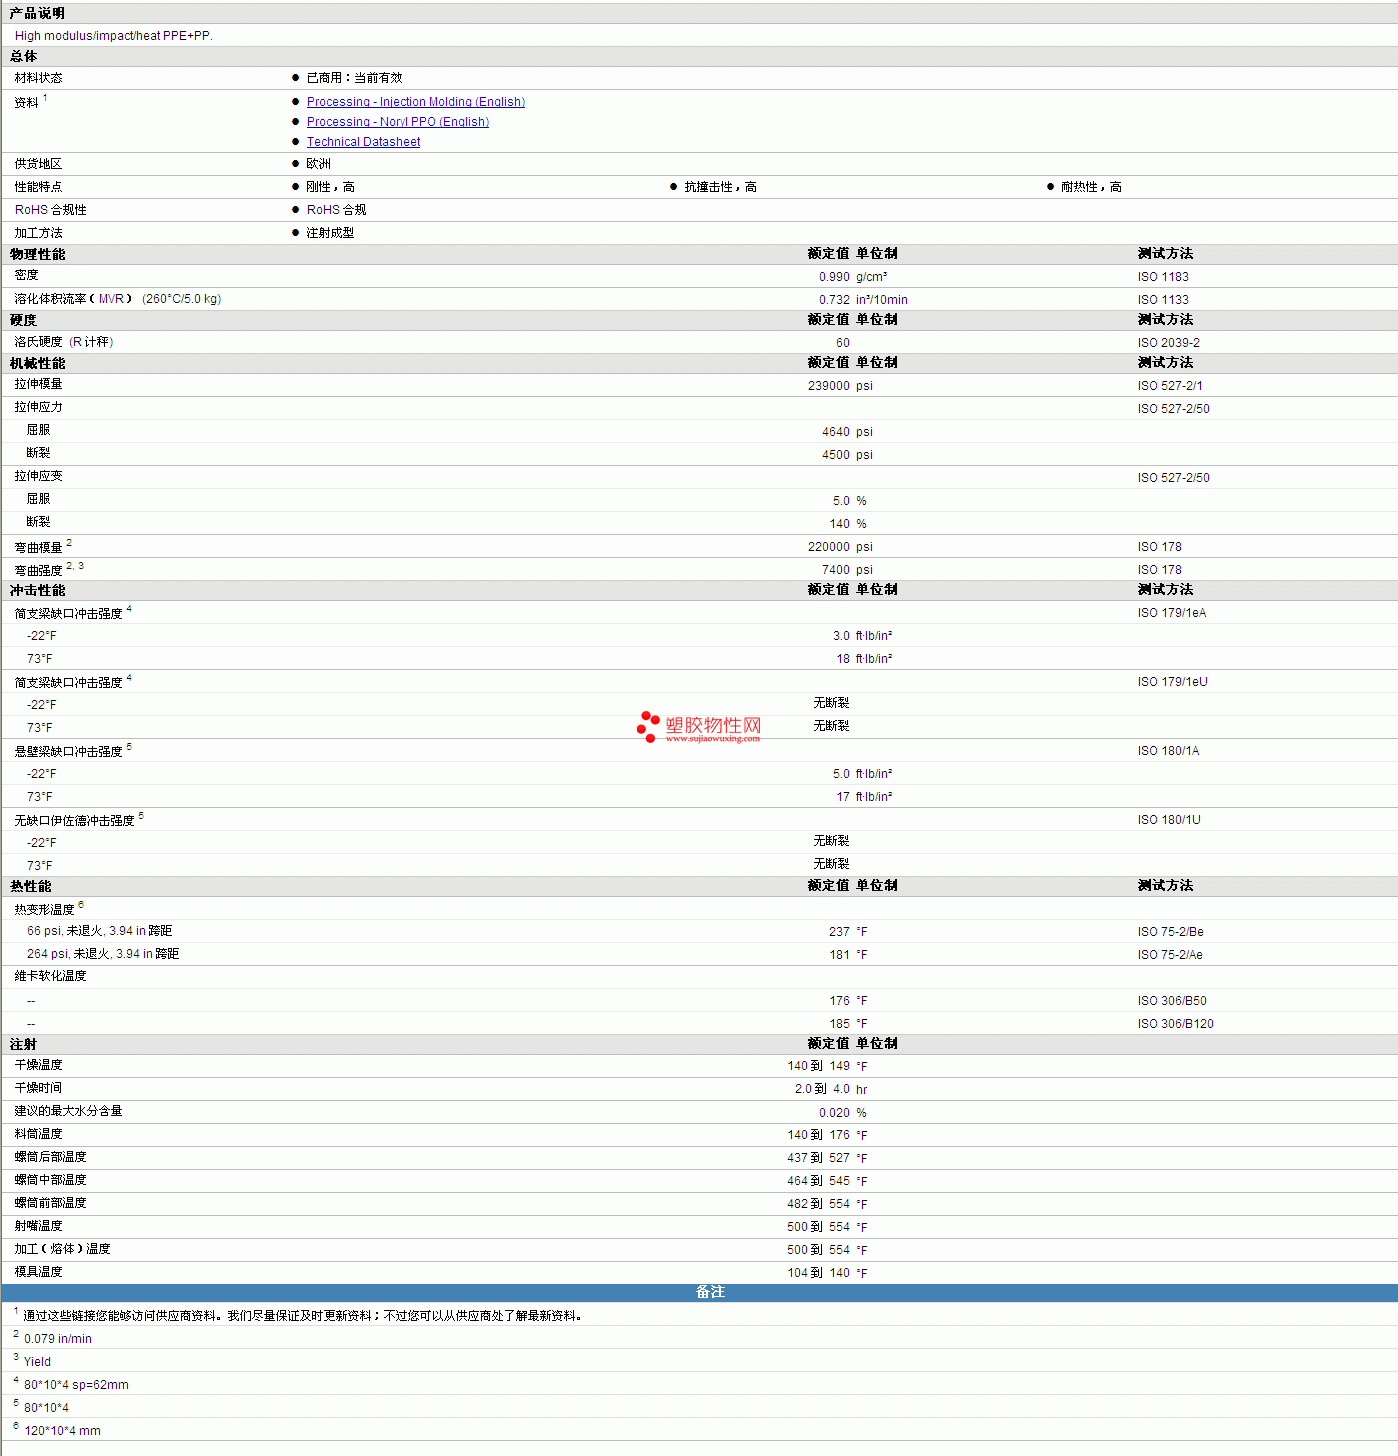Click the ISO 1183 test method text

tap(1162, 277)
